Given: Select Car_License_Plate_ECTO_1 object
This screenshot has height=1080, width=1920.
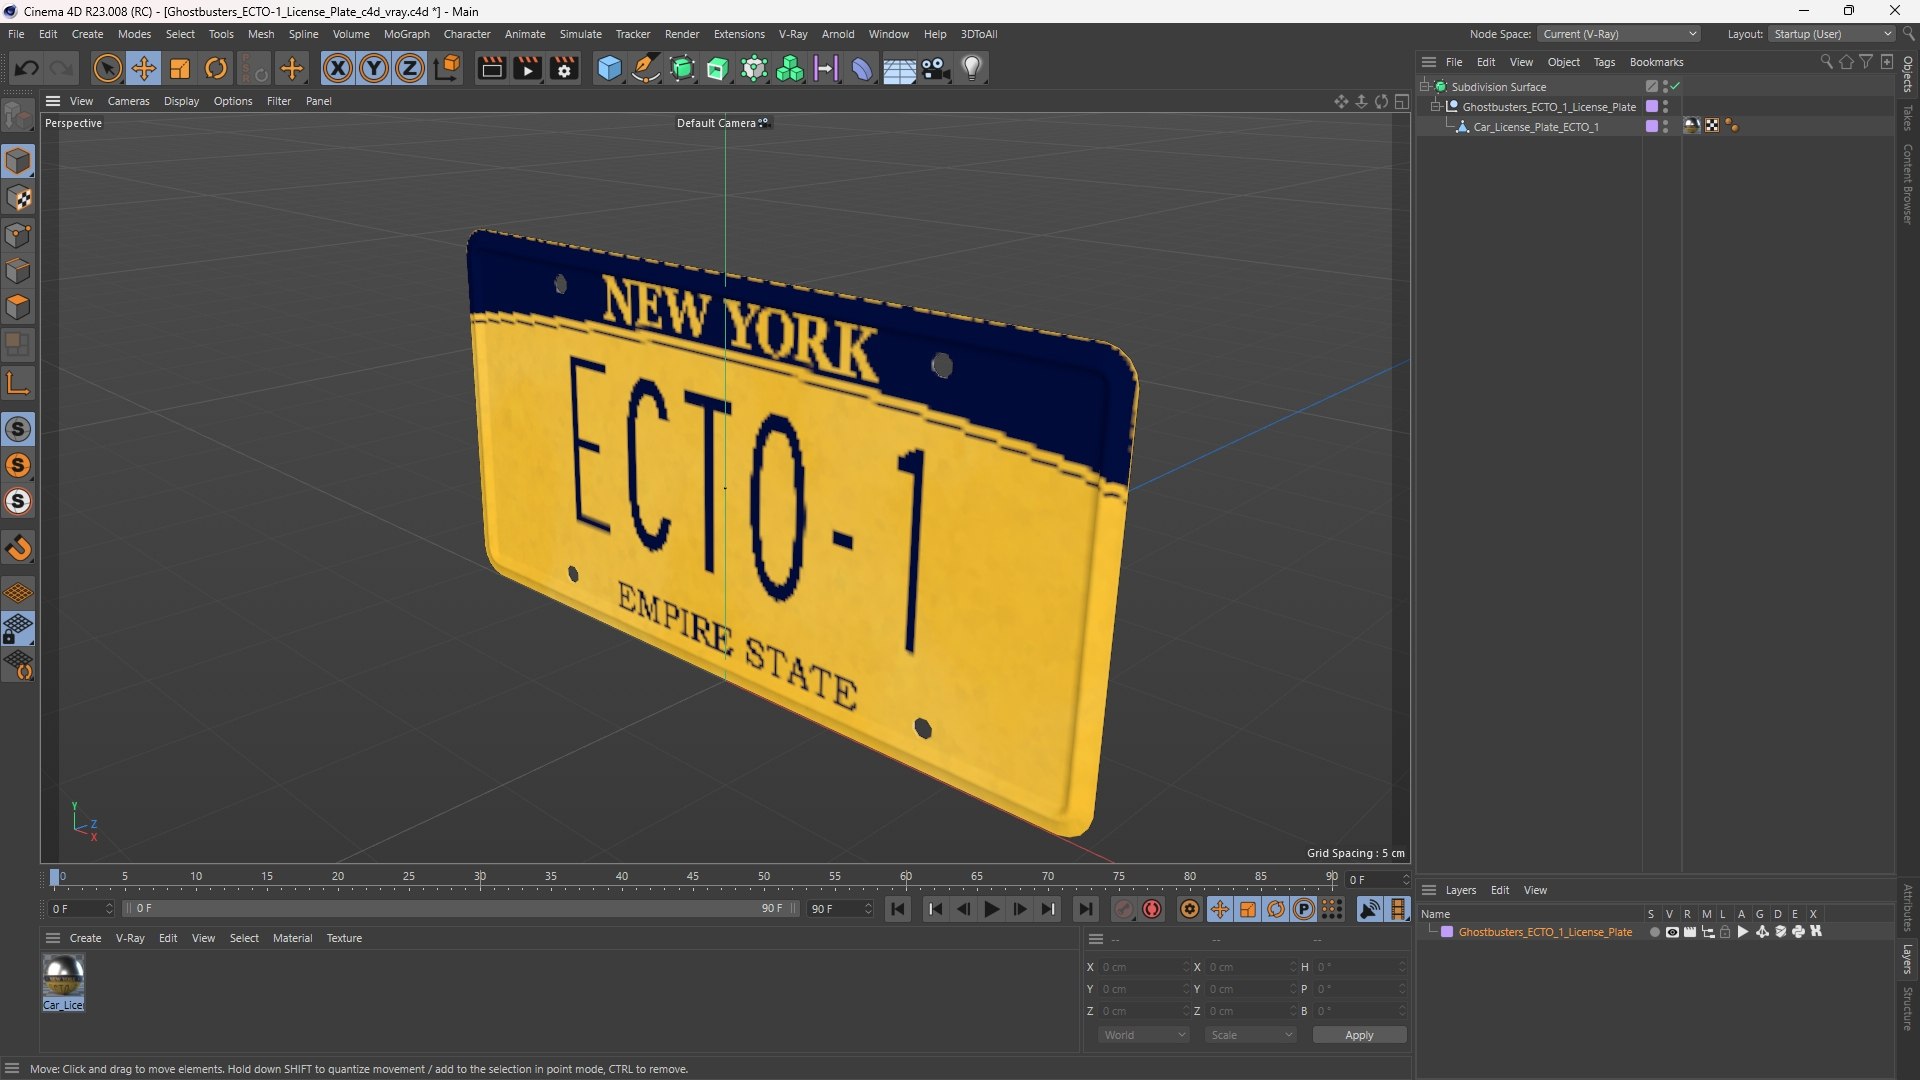Looking at the screenshot, I should (1535, 127).
